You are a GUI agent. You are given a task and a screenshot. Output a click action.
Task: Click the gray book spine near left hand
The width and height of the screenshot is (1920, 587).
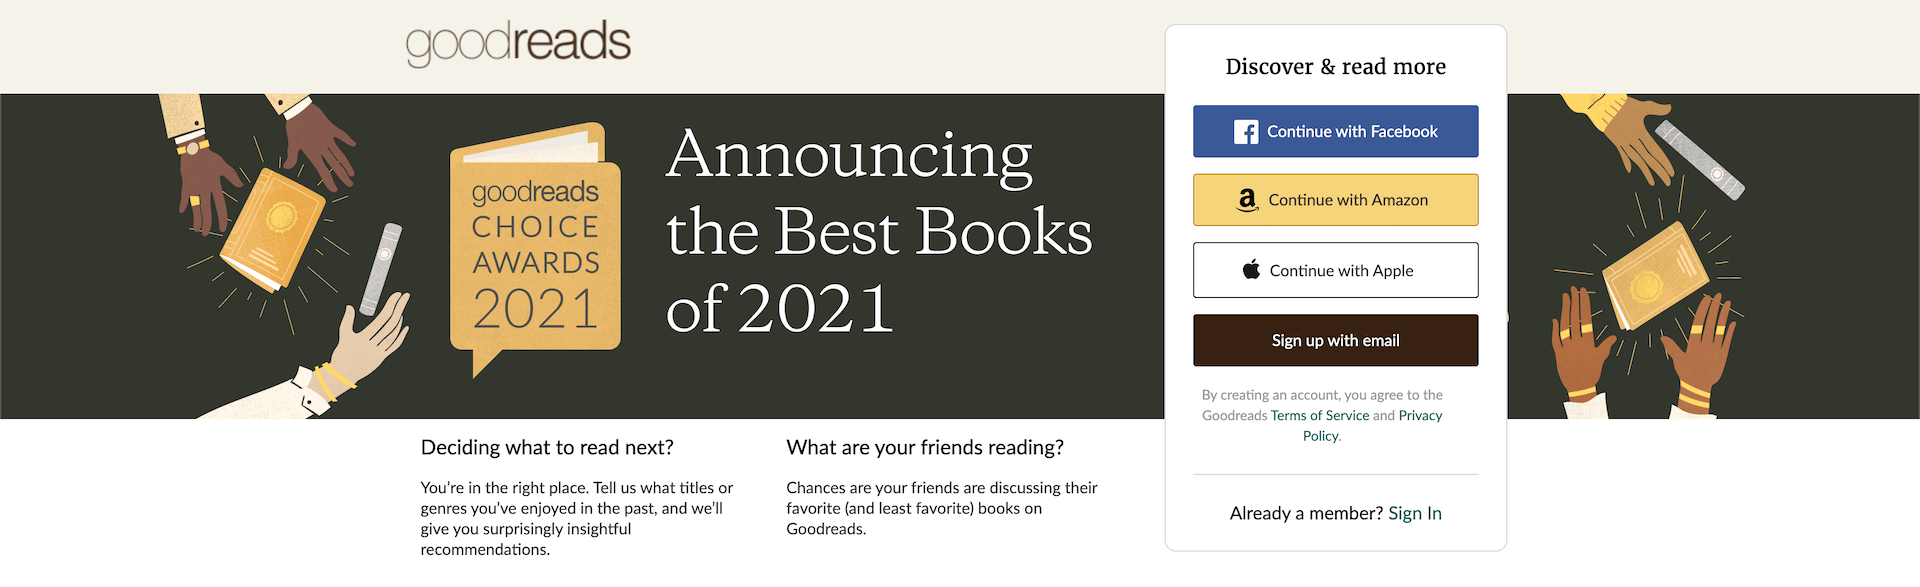(380, 269)
